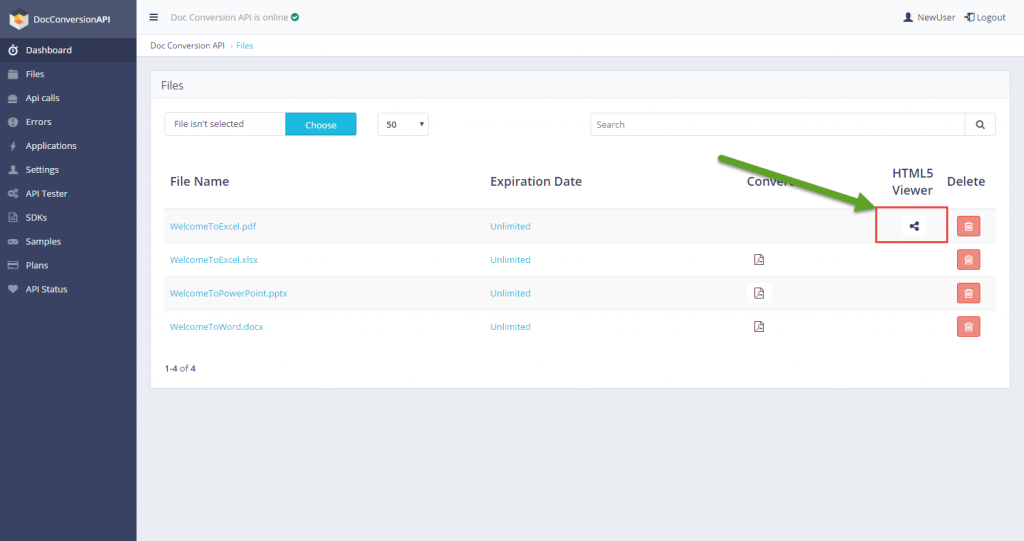Click the "1-4 of 4" pagination text
1024x541 pixels.
(x=180, y=369)
